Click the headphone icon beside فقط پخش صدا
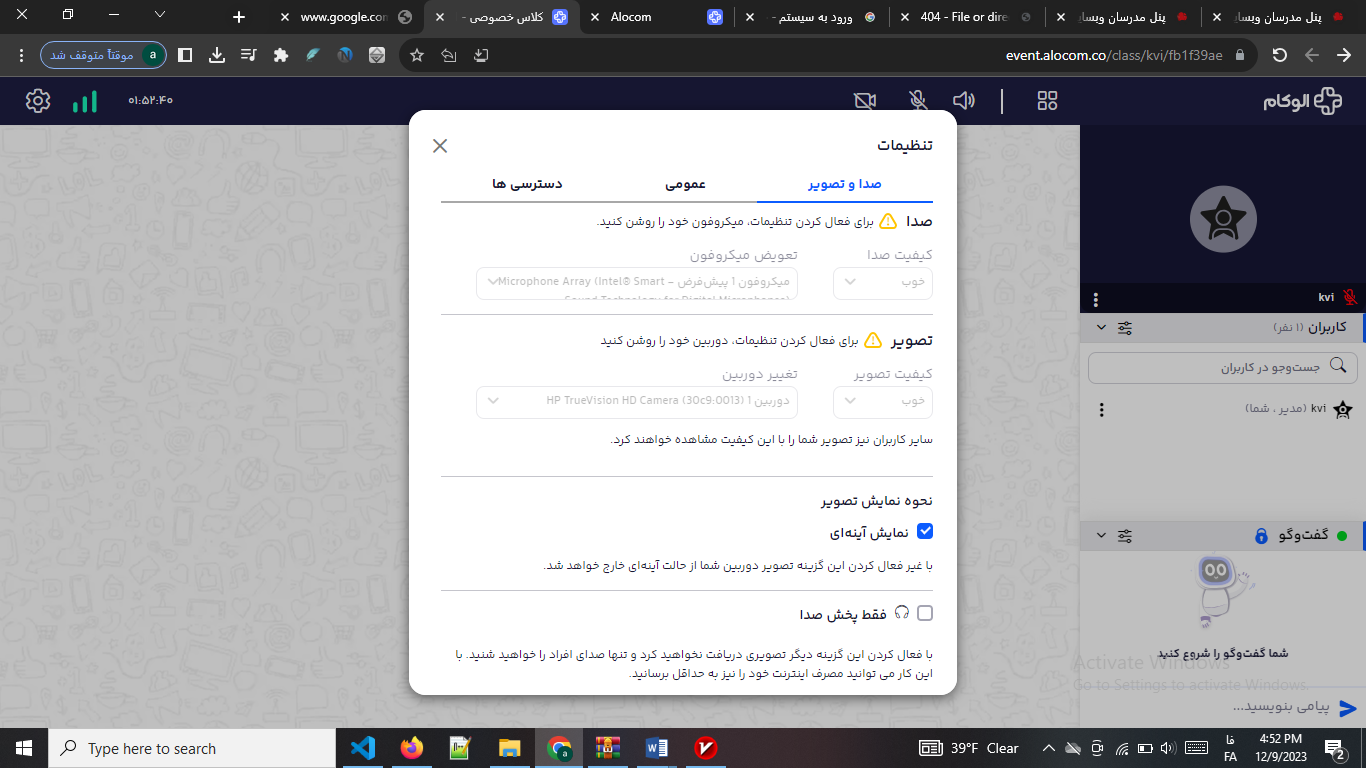 coord(902,613)
